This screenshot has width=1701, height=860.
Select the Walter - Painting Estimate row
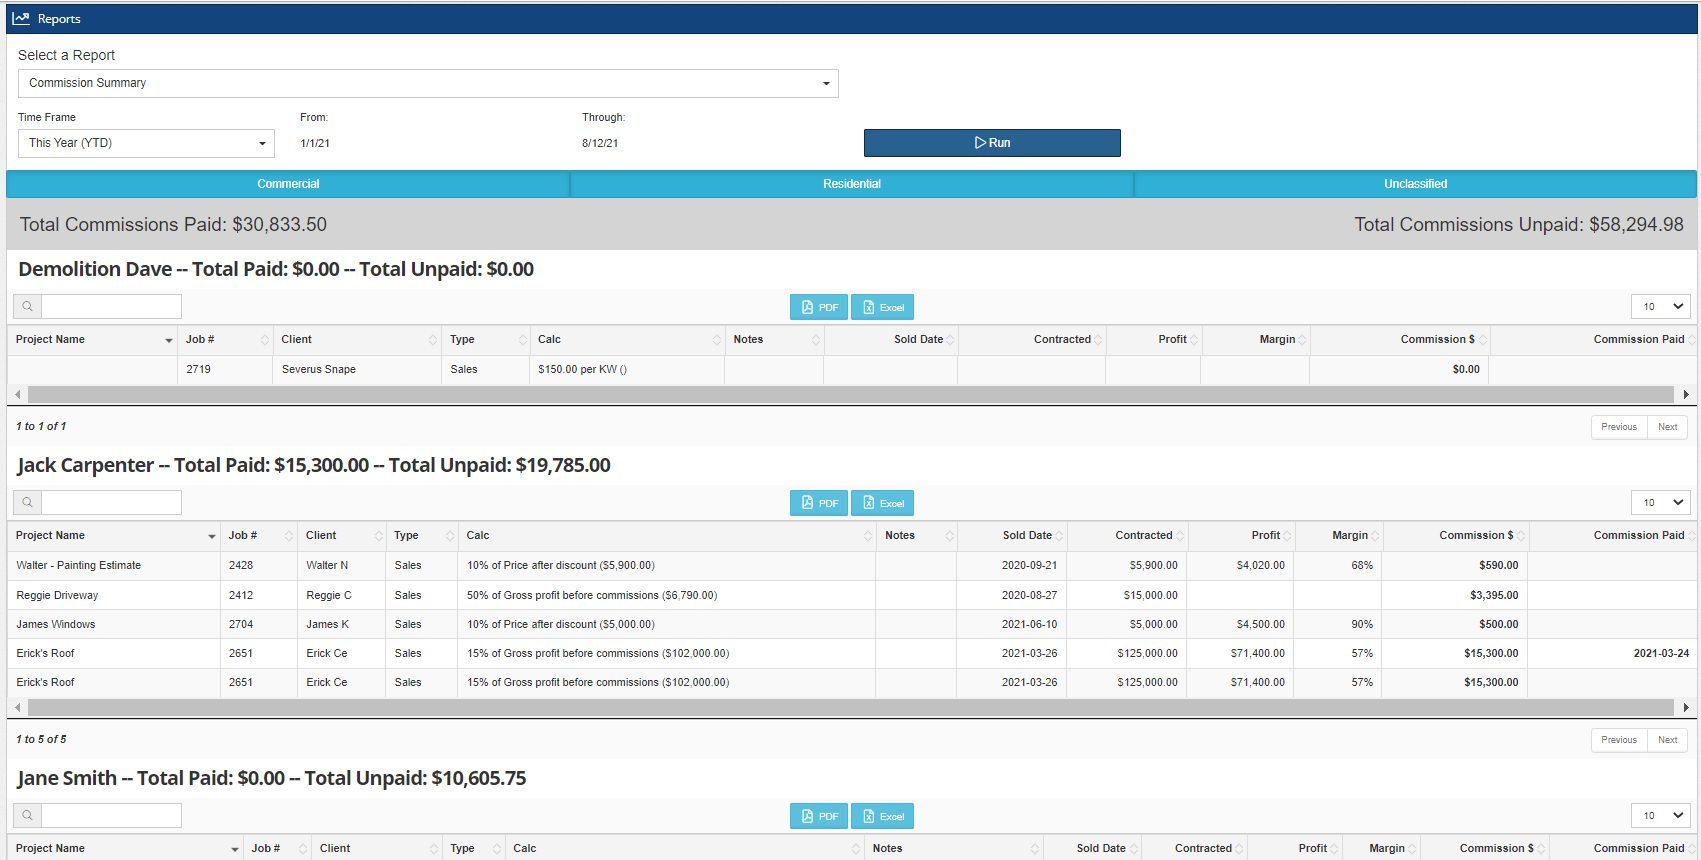850,566
